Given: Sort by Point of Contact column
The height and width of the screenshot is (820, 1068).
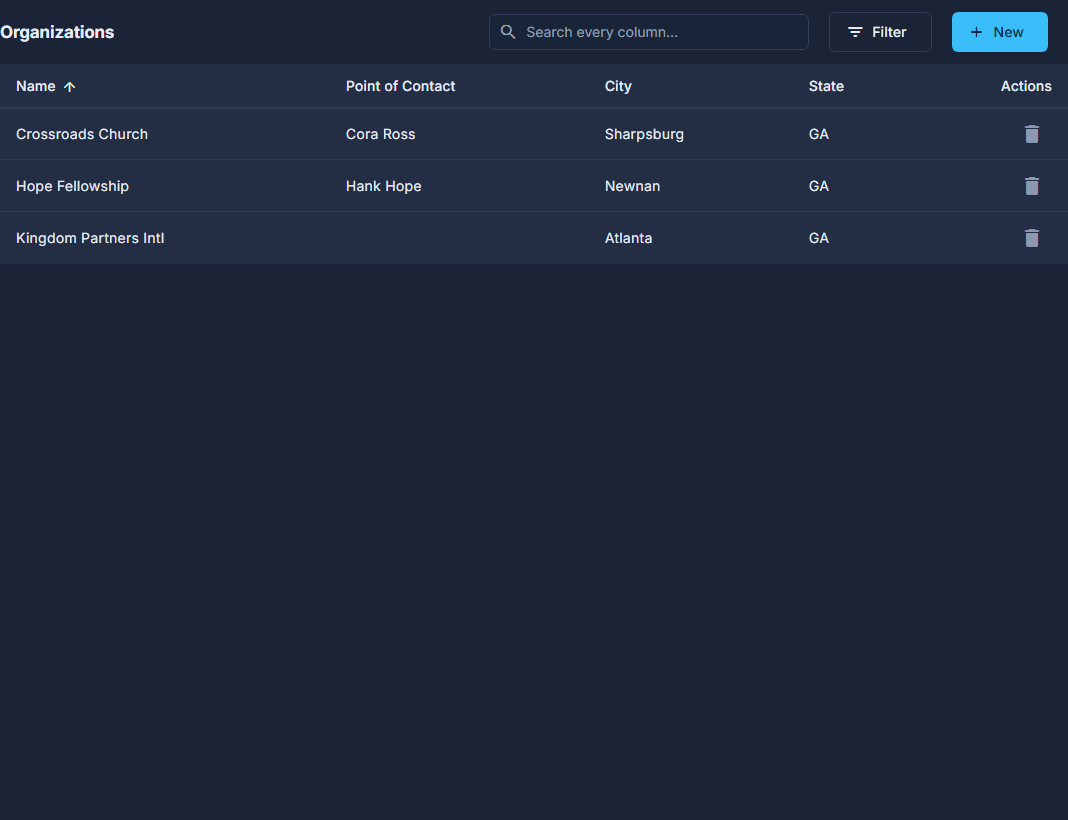Looking at the screenshot, I should 400,86.
